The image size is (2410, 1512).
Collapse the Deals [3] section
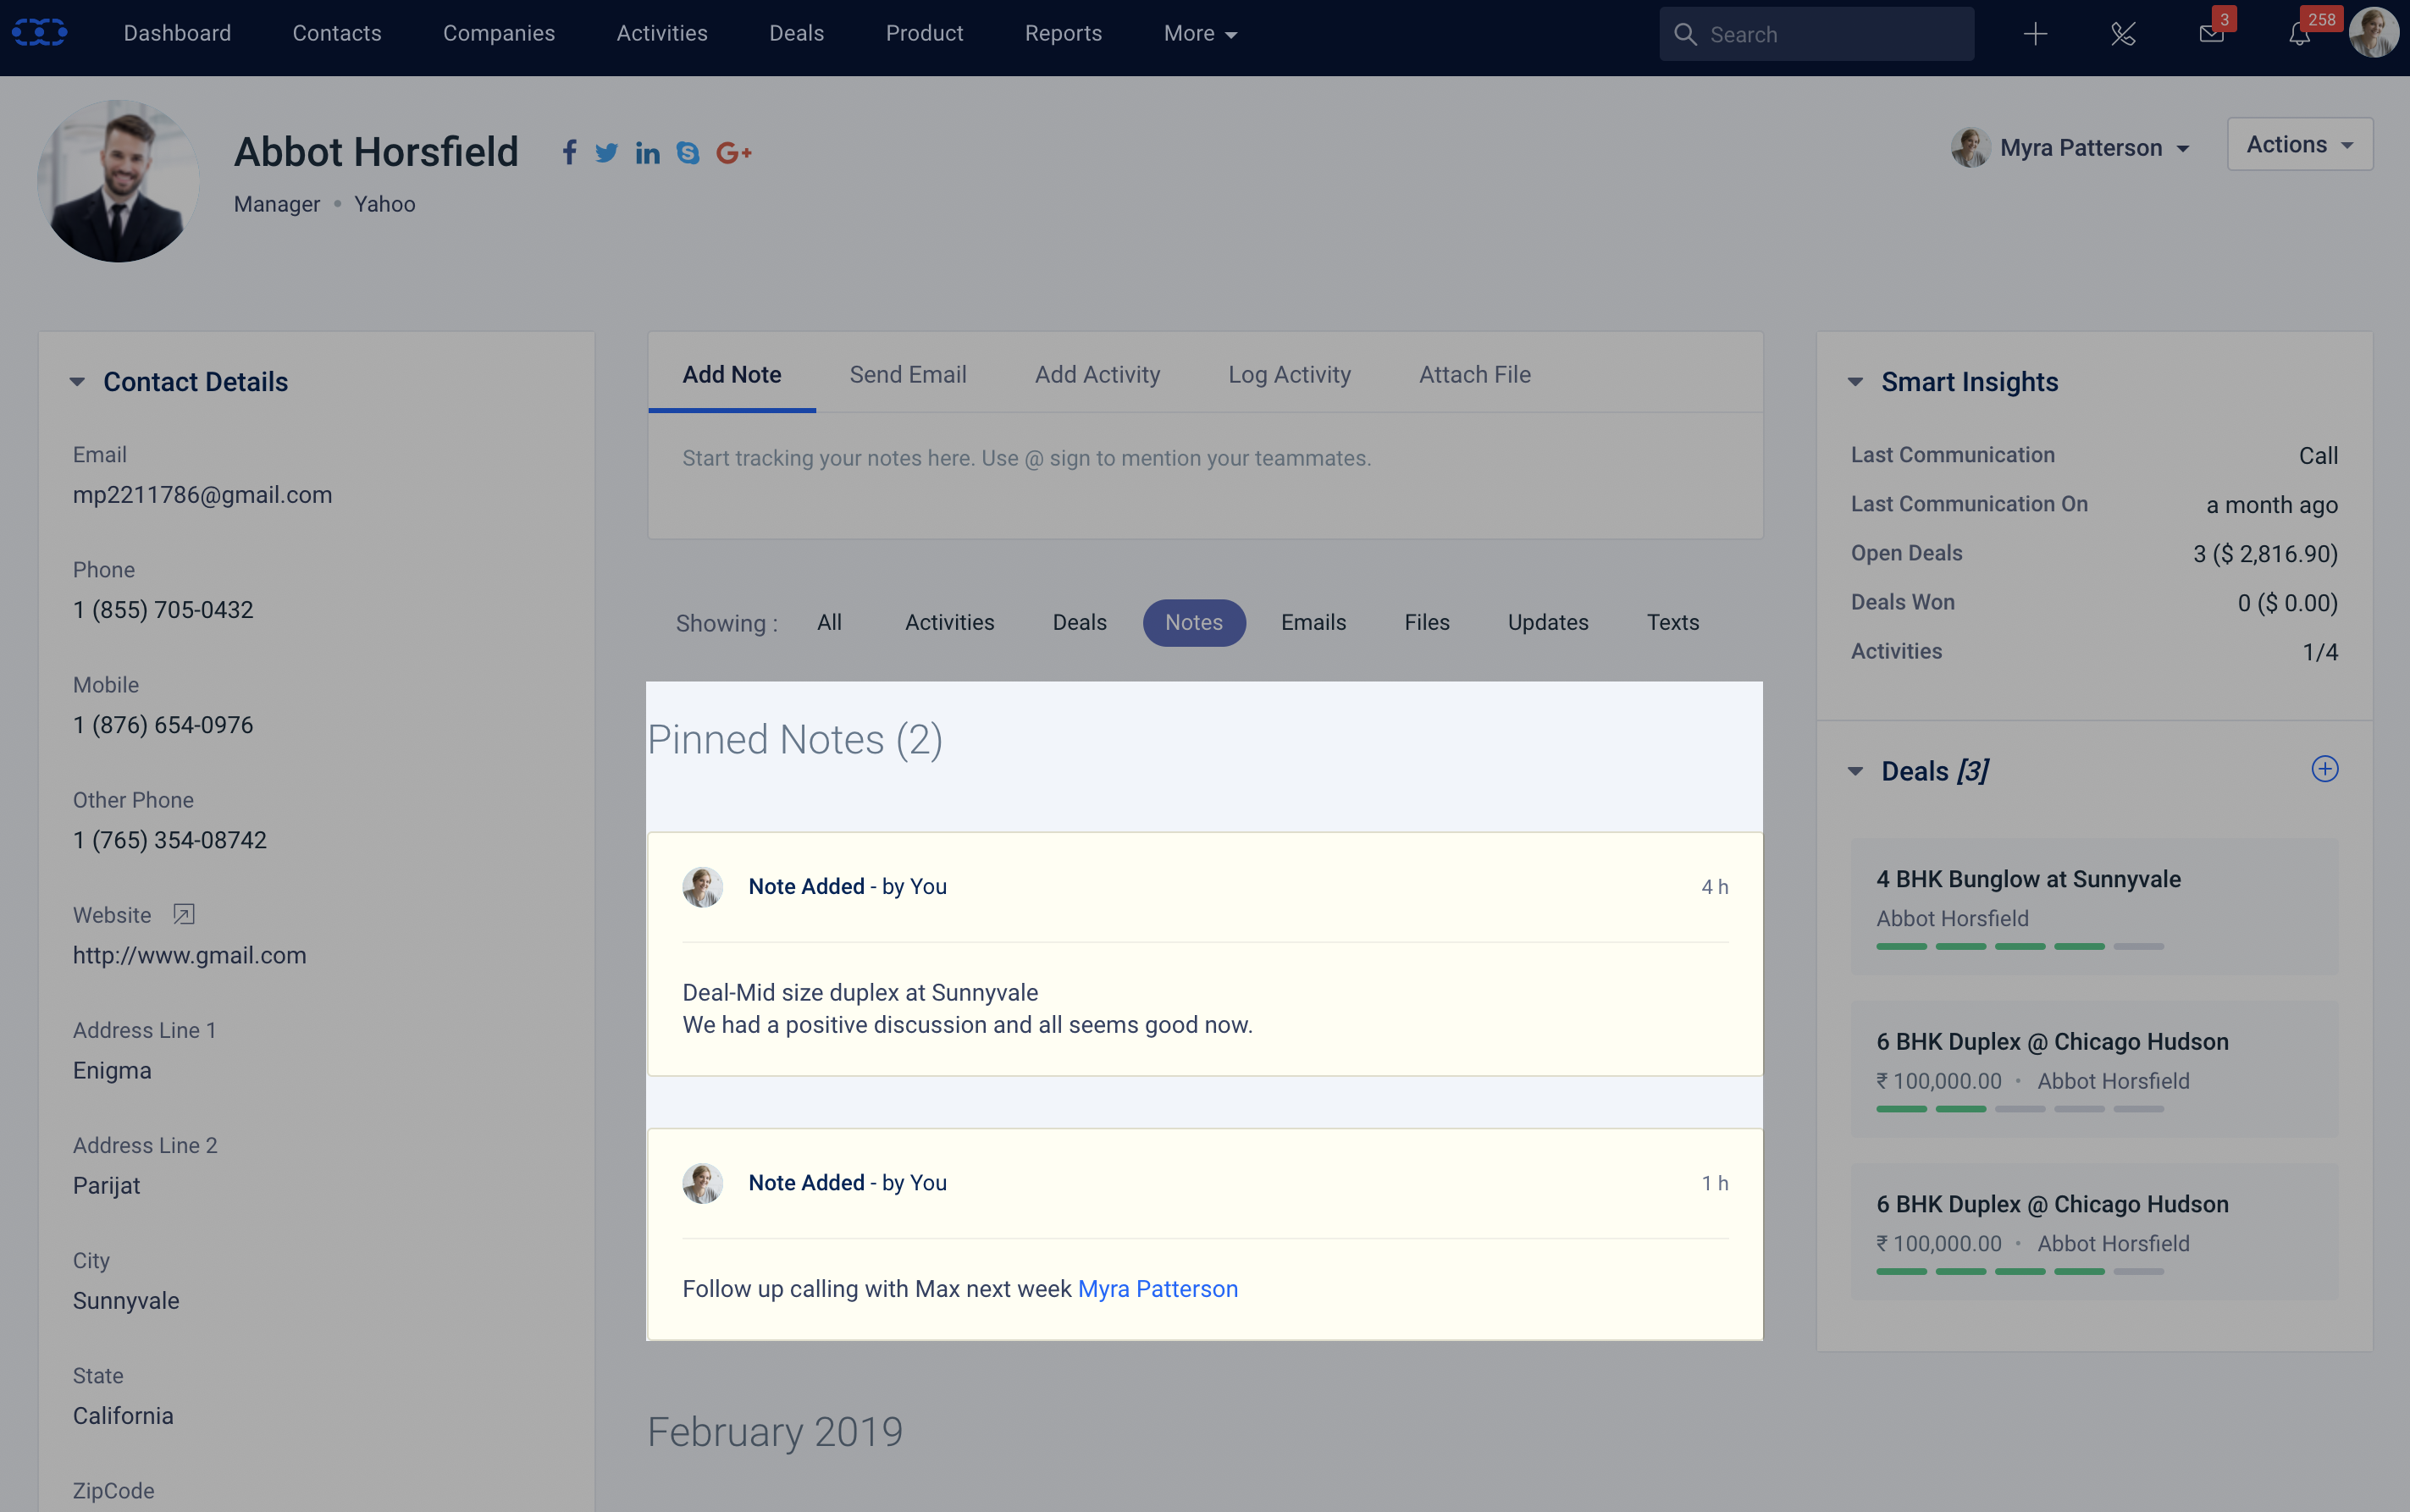point(1855,771)
